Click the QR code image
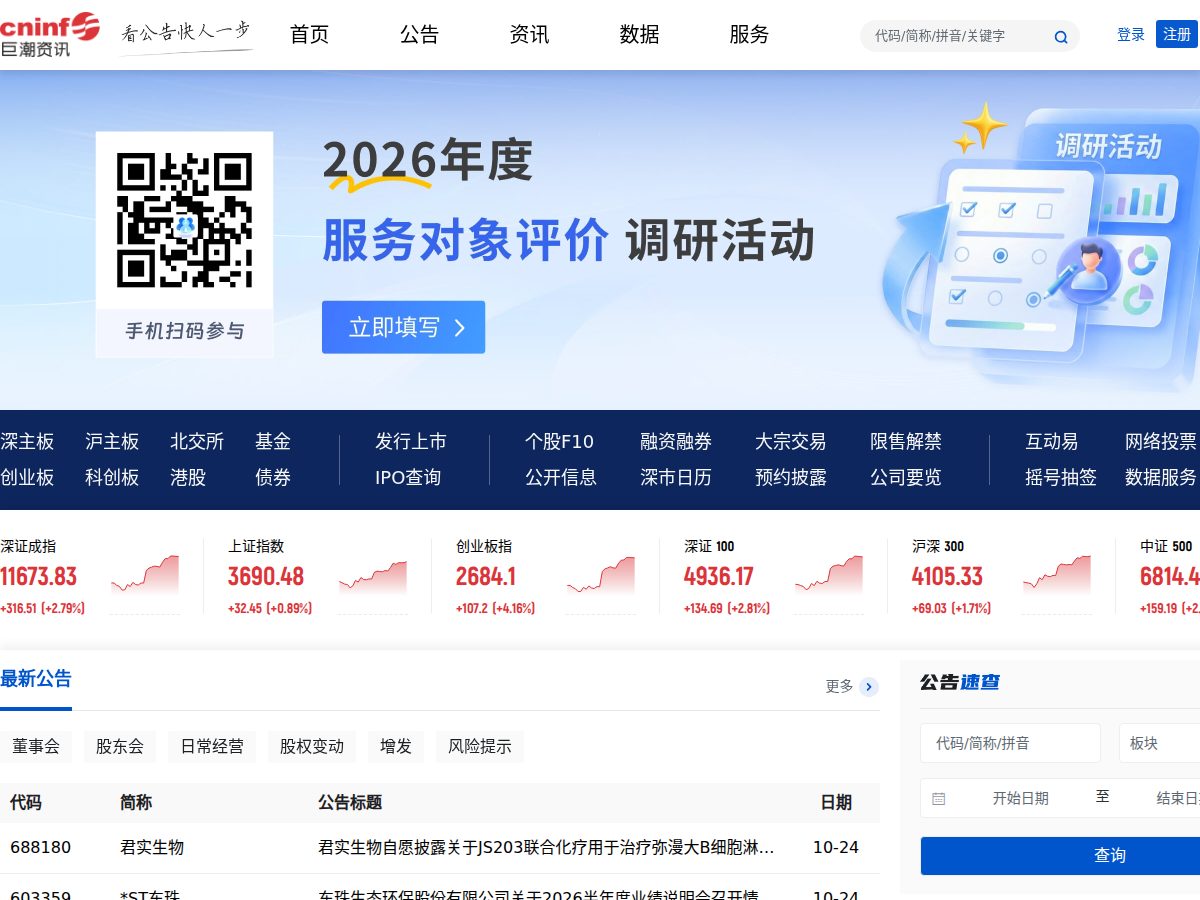Viewport: 1200px width, 900px height. [x=184, y=220]
